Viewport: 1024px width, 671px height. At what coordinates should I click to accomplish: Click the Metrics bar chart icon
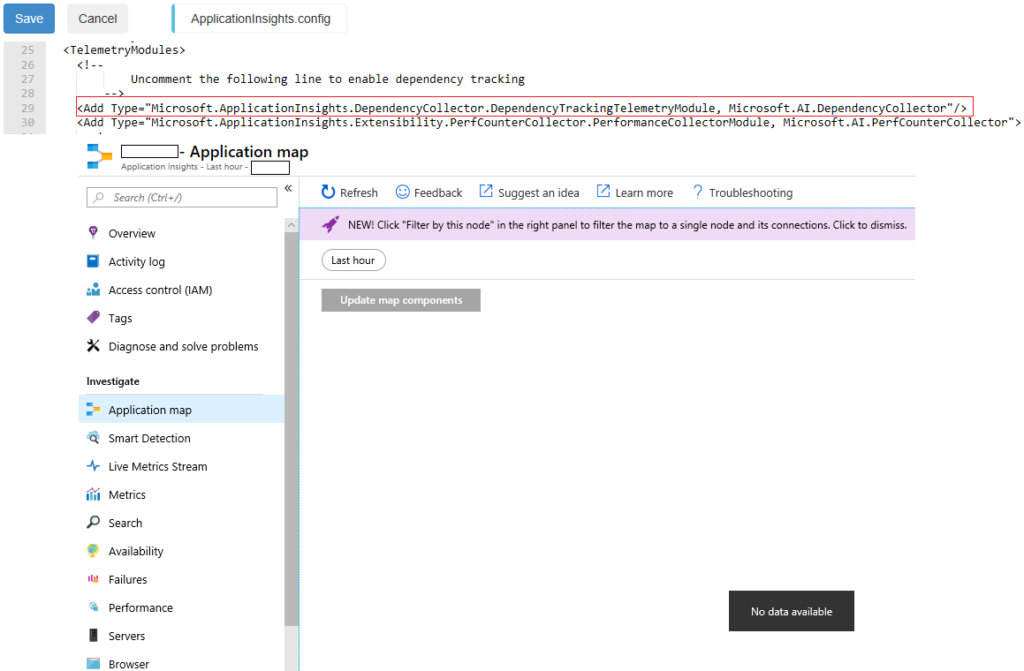pyautogui.click(x=93, y=494)
